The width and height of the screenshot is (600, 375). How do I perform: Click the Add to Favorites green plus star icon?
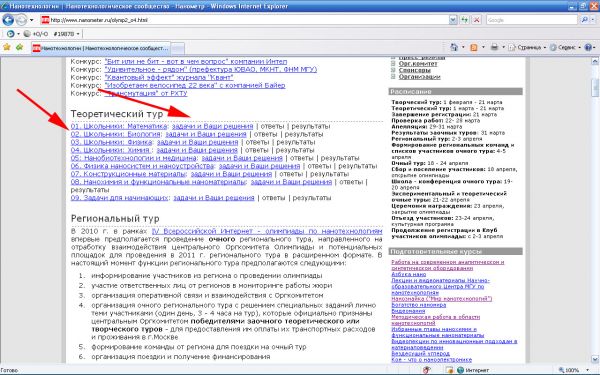[20, 47]
